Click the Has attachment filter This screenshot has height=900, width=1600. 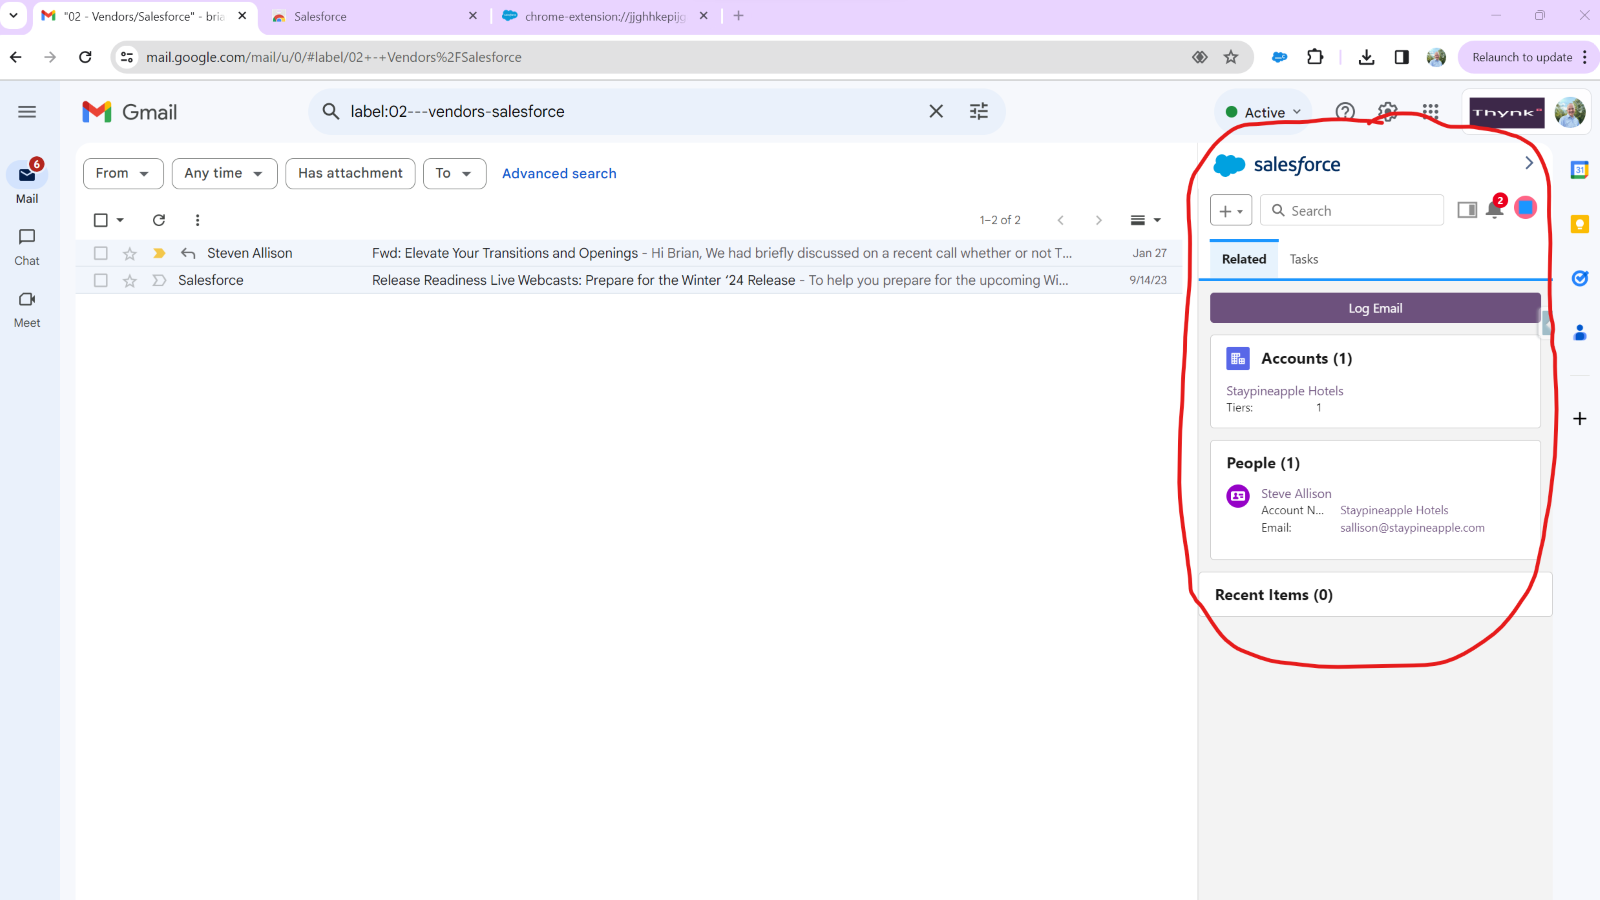[x=350, y=173]
